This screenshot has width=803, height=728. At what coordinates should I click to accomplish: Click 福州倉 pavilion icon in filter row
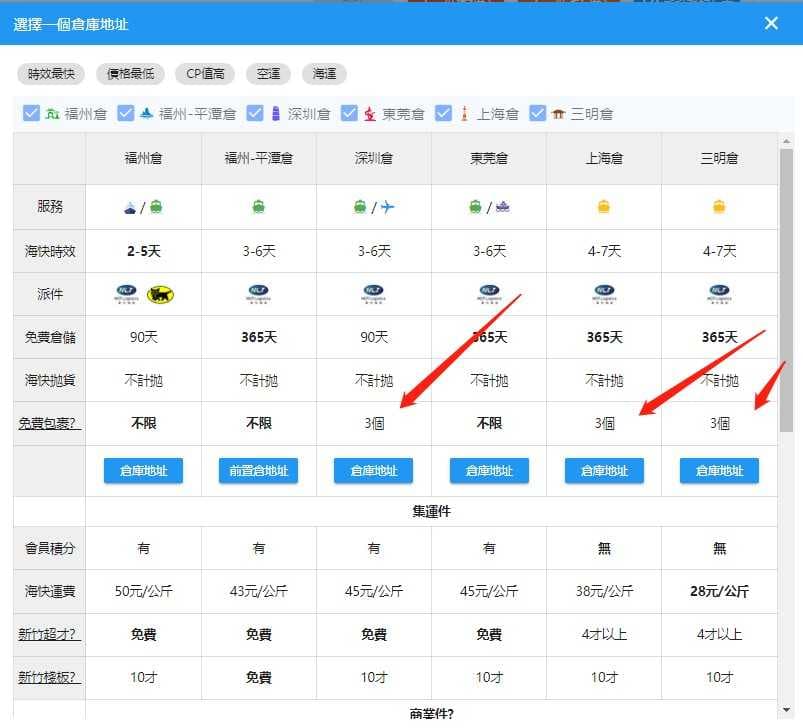[52, 114]
